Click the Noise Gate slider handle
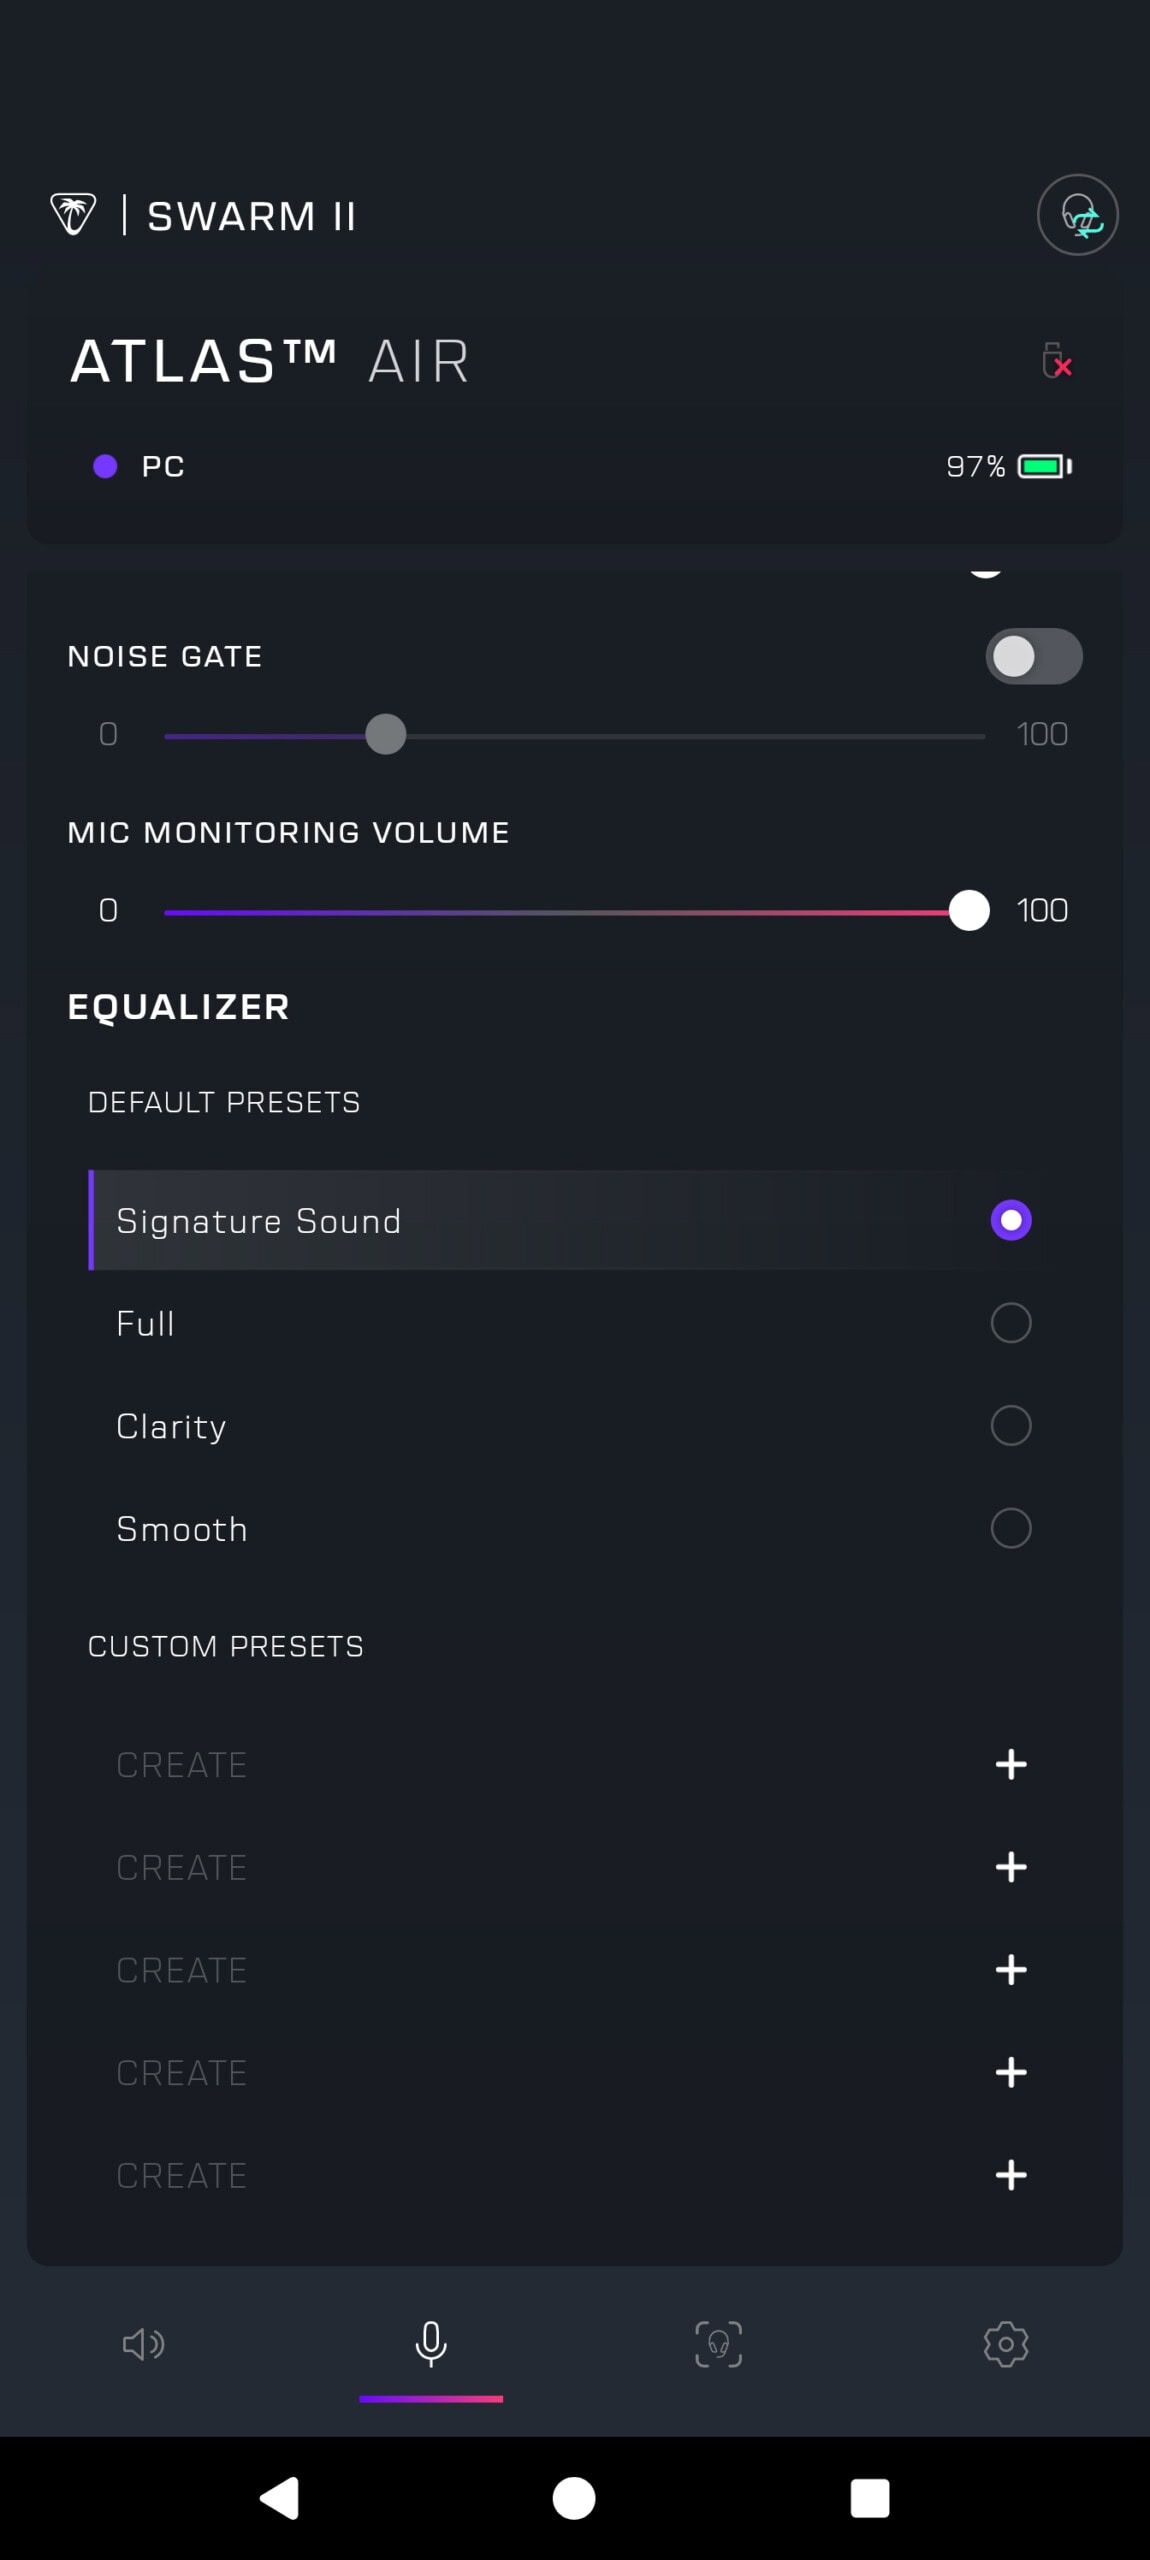Screen dimensions: 1150x2560 (386, 735)
